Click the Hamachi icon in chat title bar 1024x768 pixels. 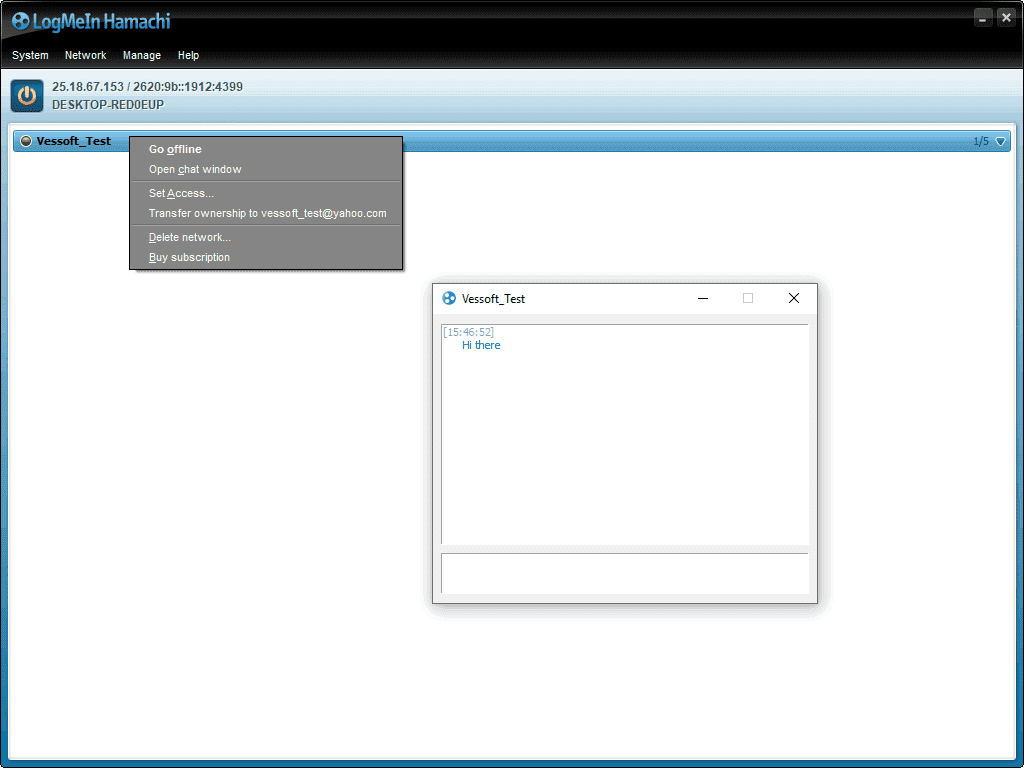449,298
